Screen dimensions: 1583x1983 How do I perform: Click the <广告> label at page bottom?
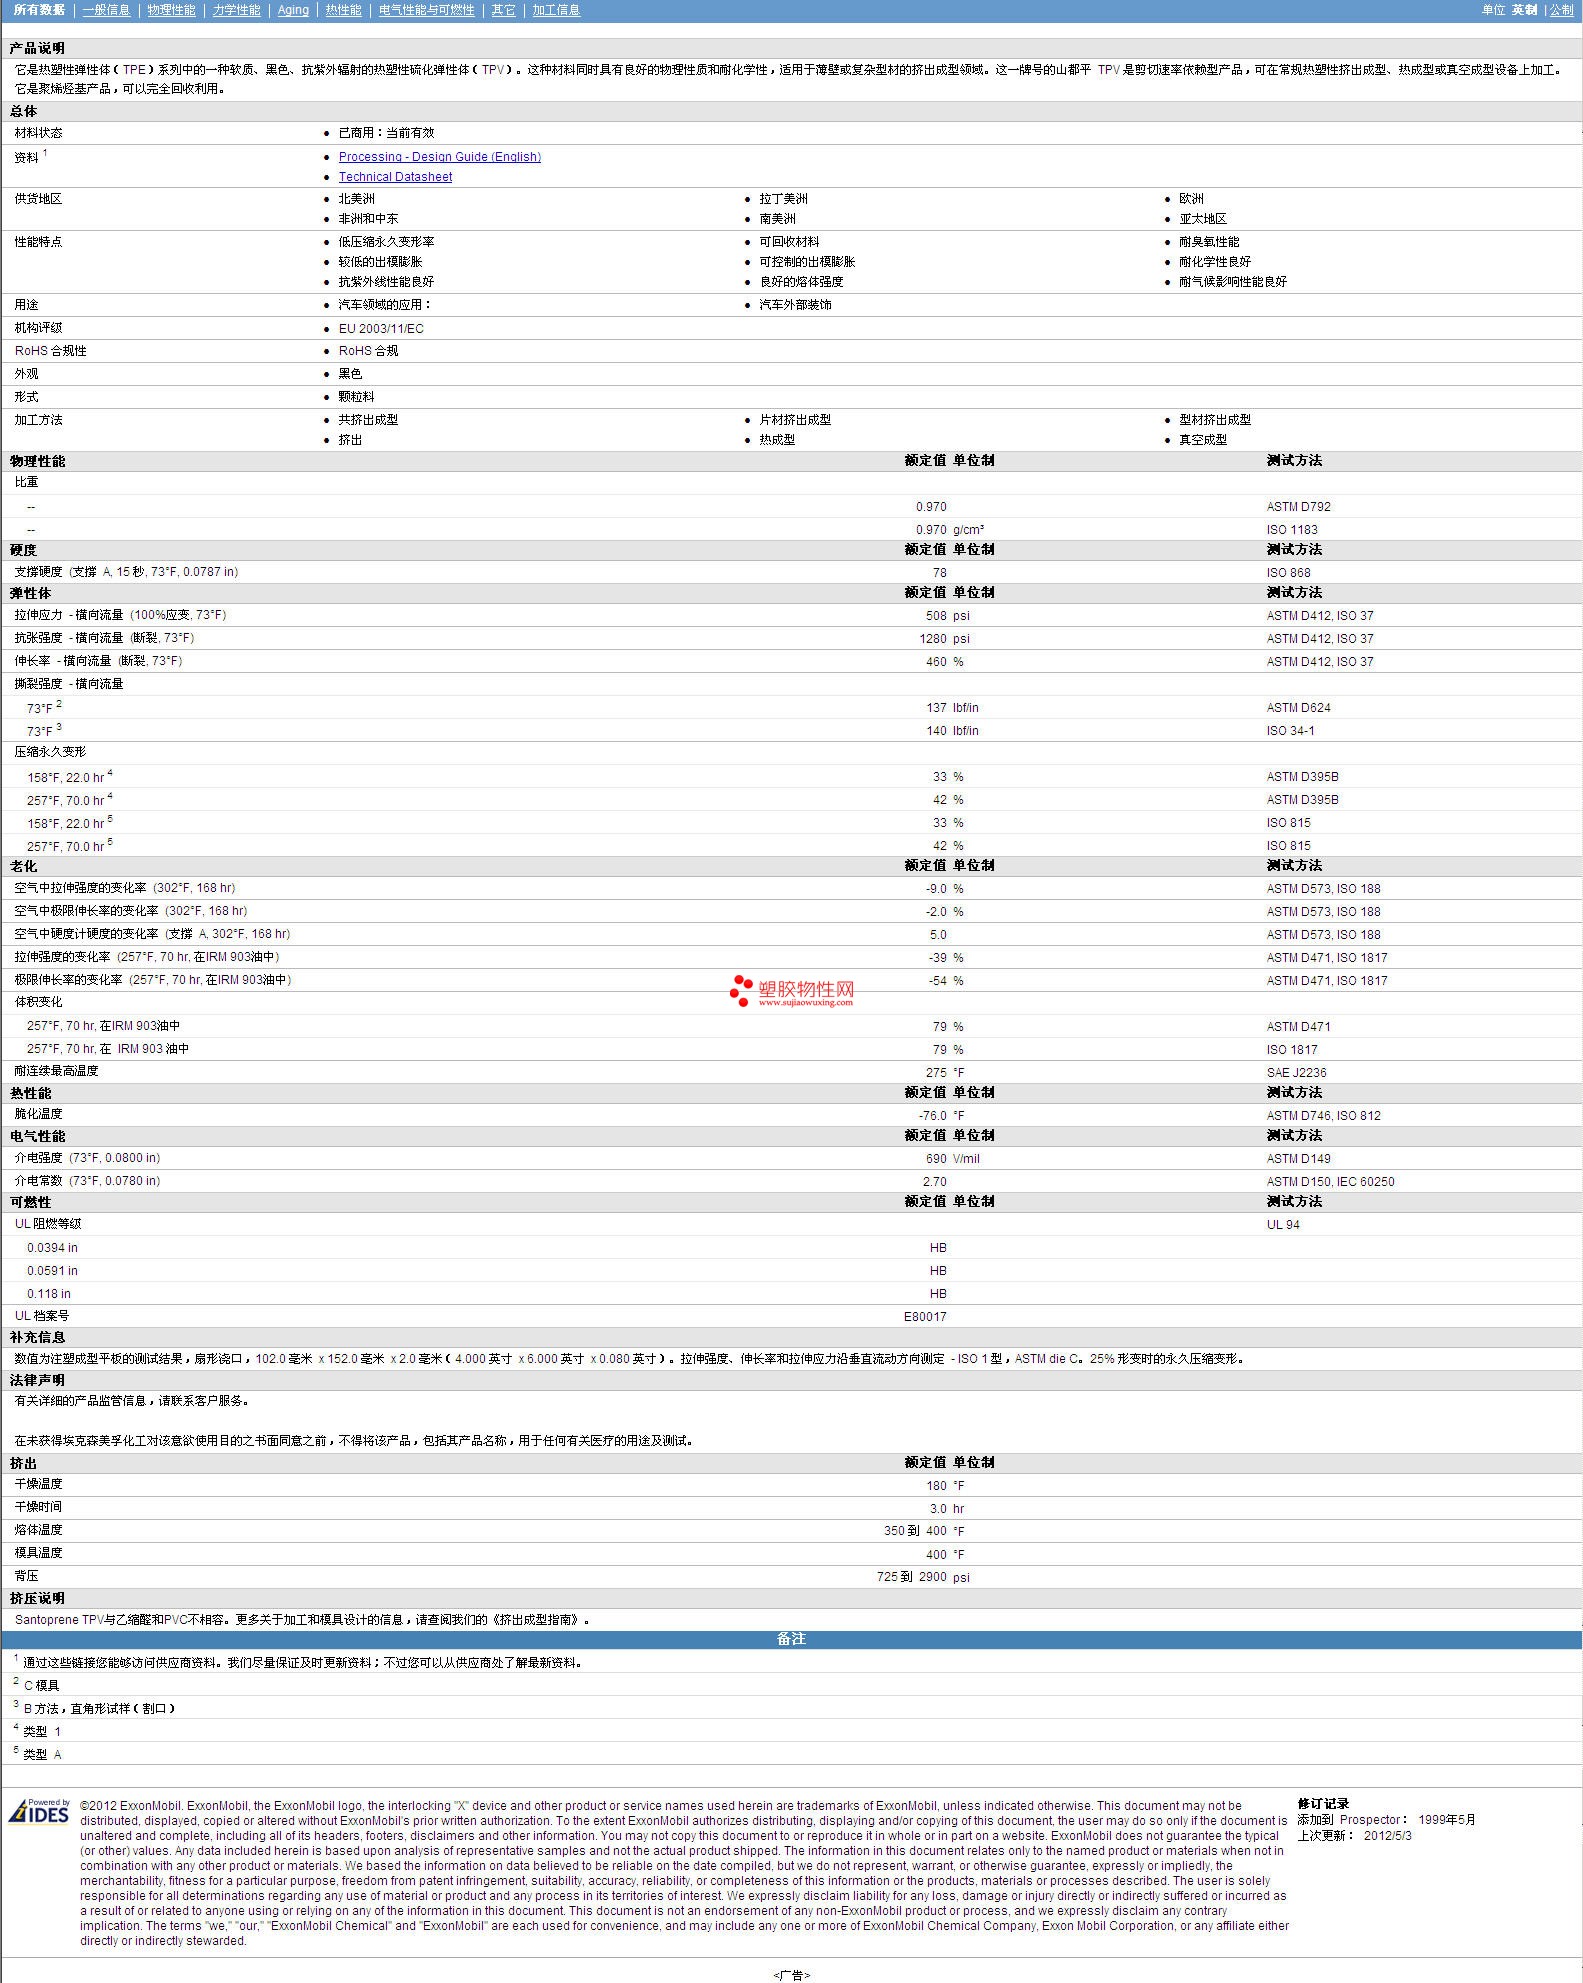[x=791, y=1975]
